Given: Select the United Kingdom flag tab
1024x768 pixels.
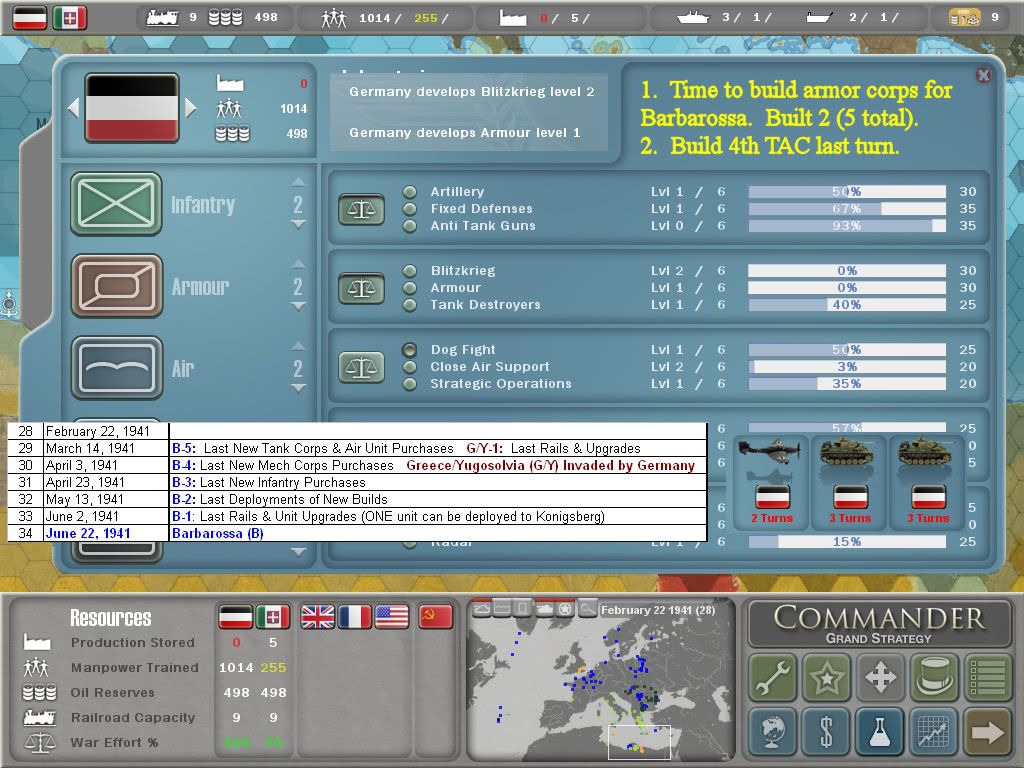Looking at the screenshot, I should pyautogui.click(x=317, y=617).
